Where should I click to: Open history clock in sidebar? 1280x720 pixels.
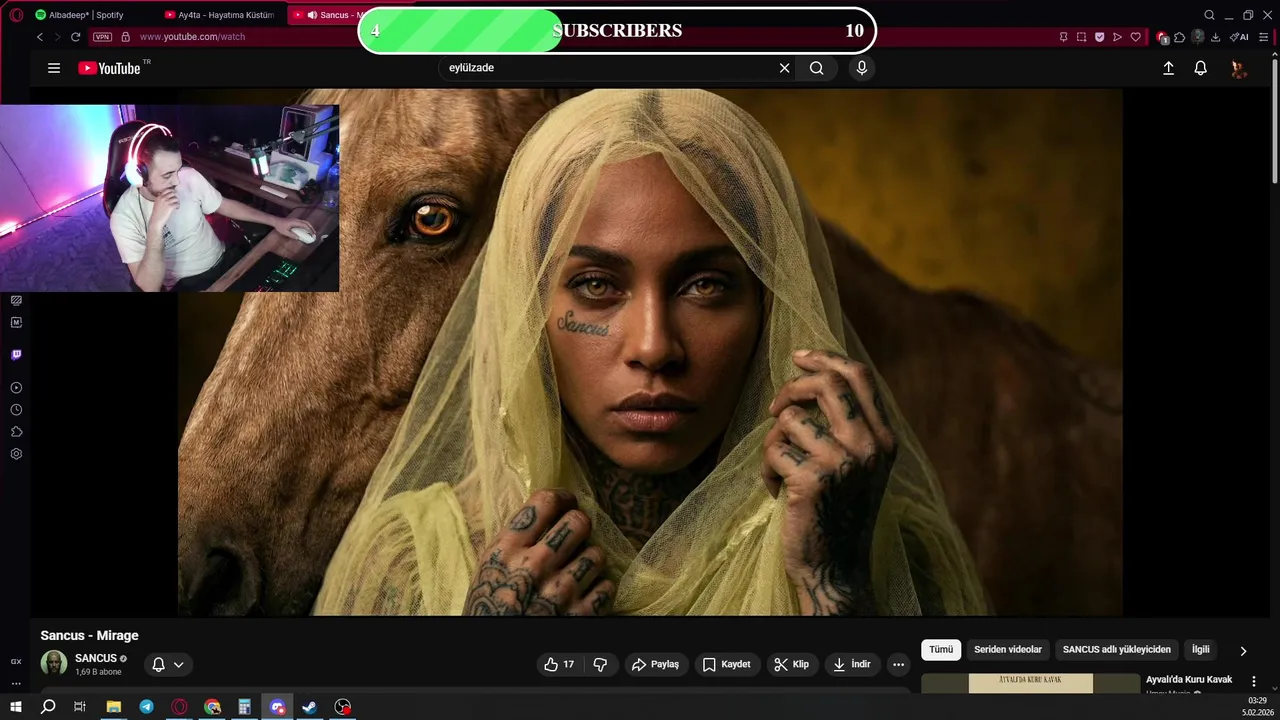(16, 410)
